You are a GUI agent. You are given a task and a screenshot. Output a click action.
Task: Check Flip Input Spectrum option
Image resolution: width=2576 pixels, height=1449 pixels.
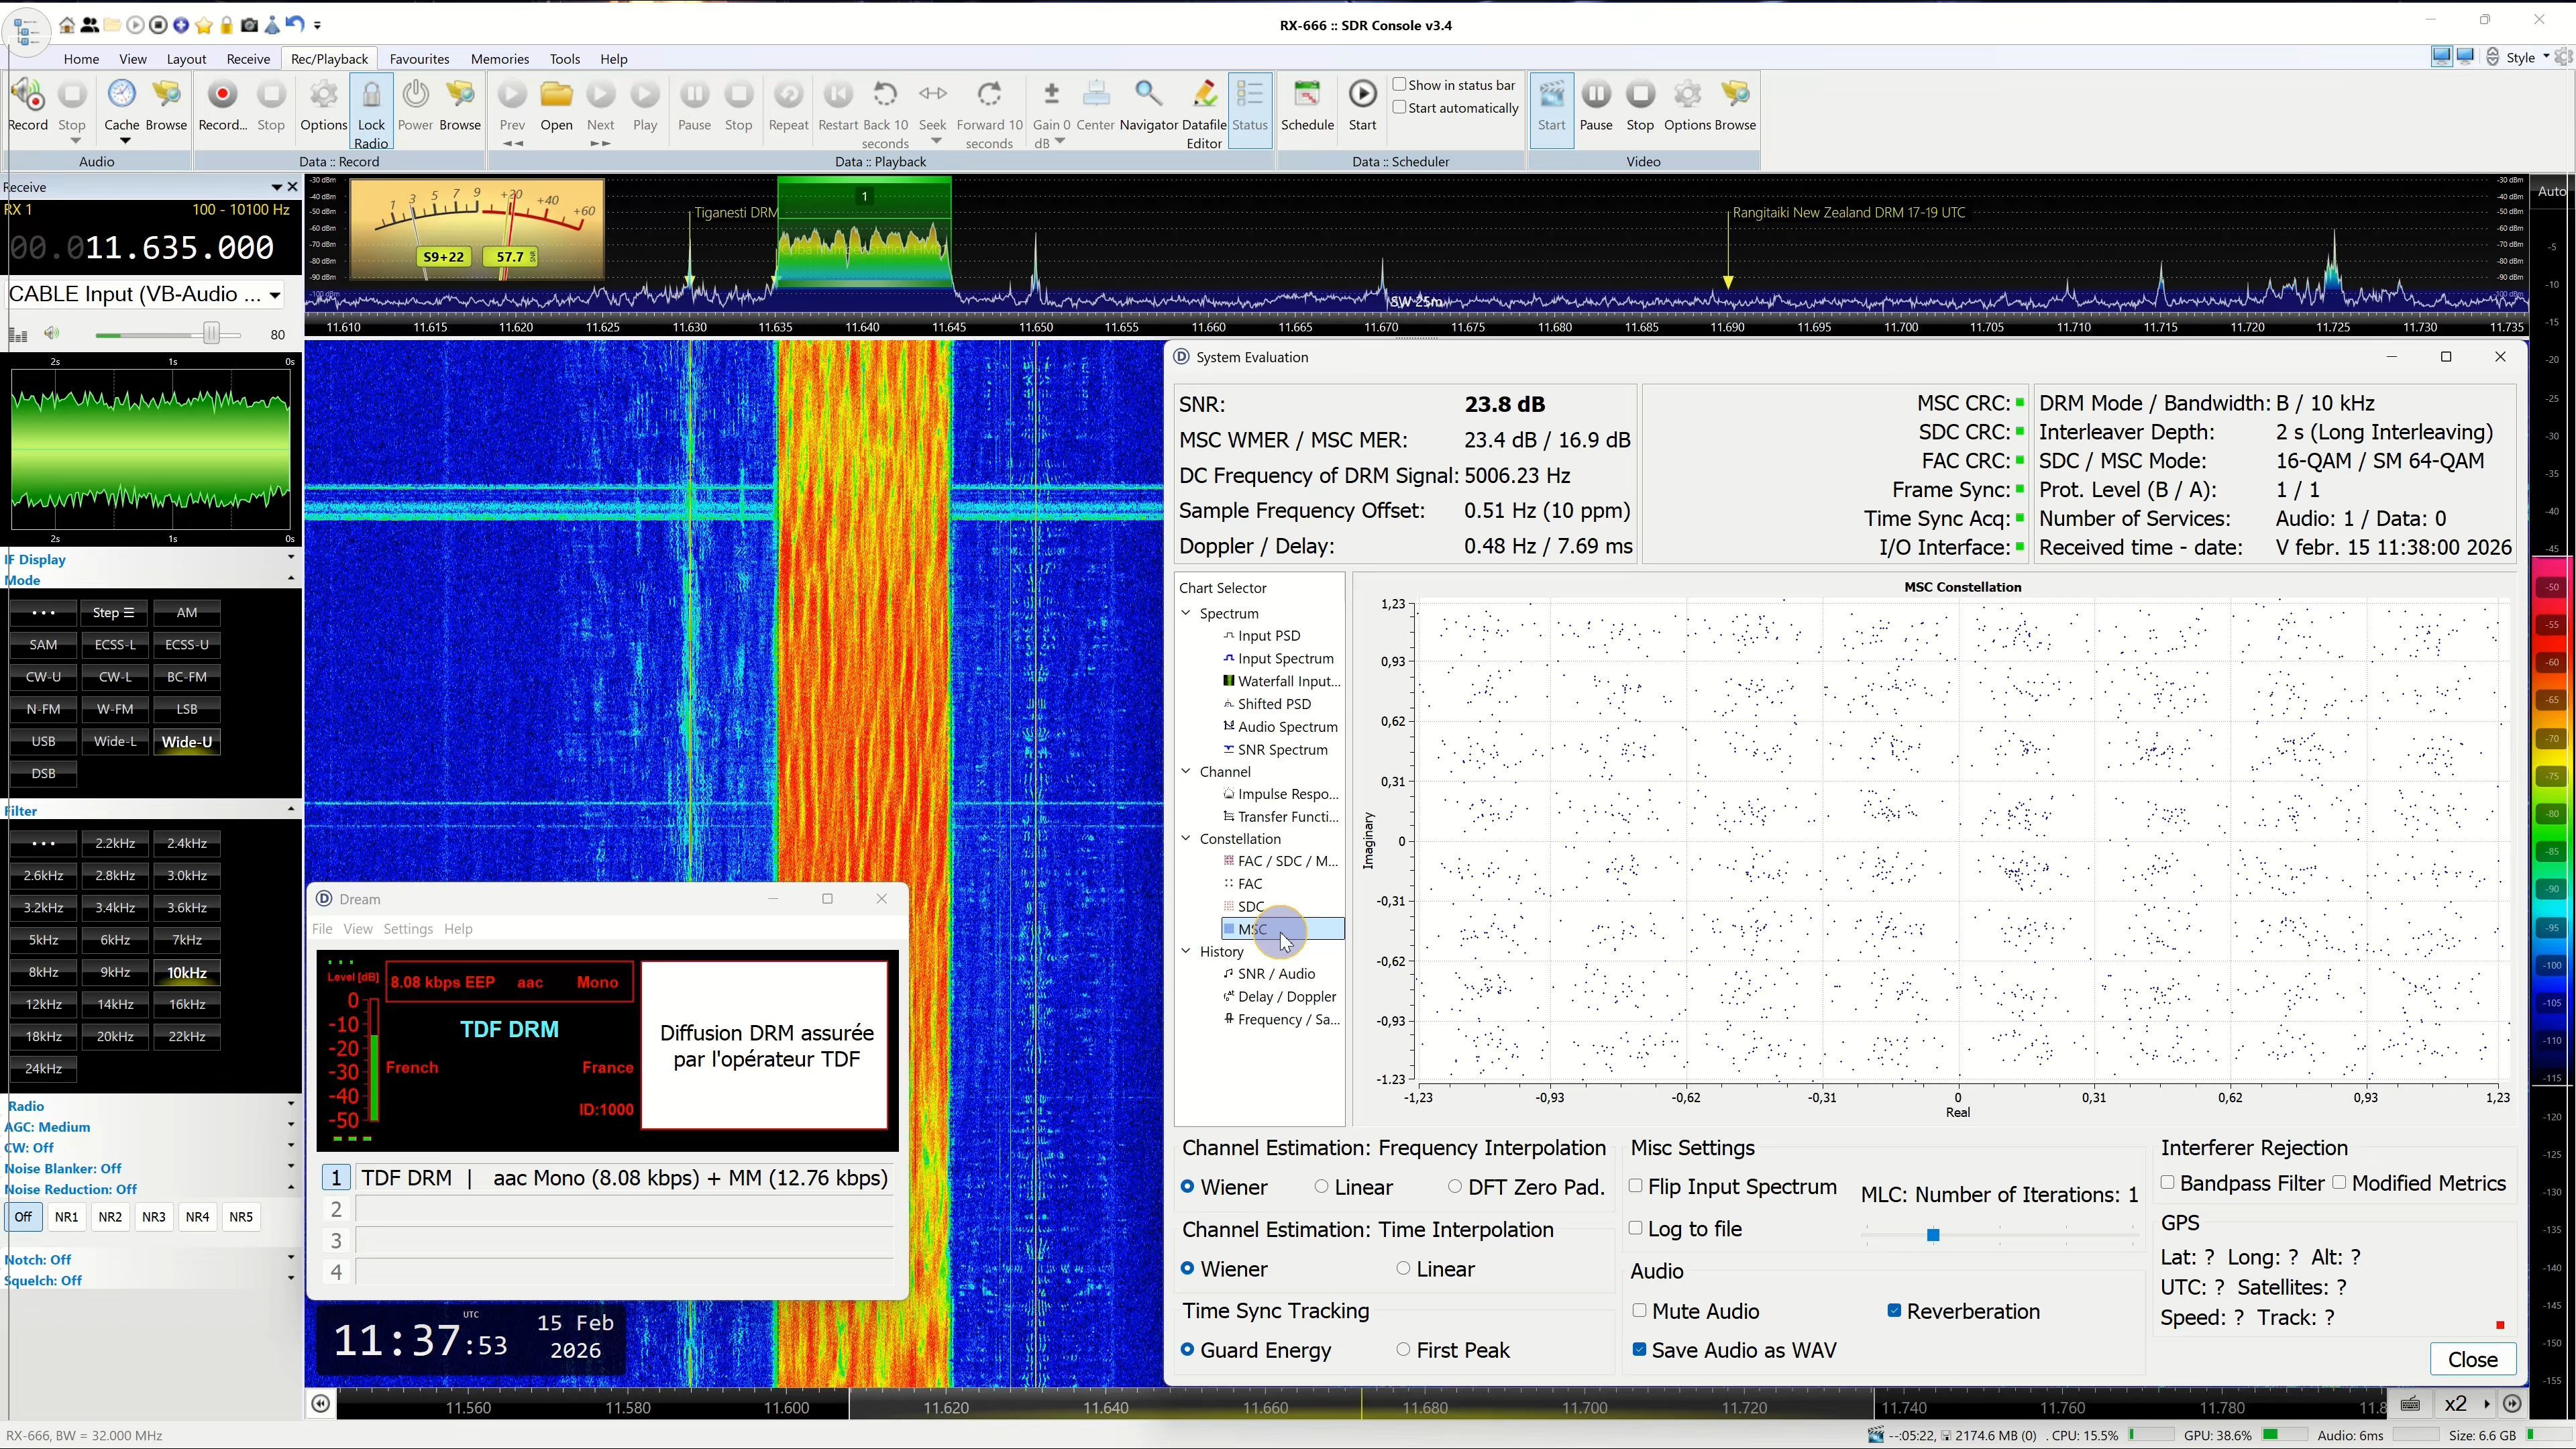point(1636,1186)
